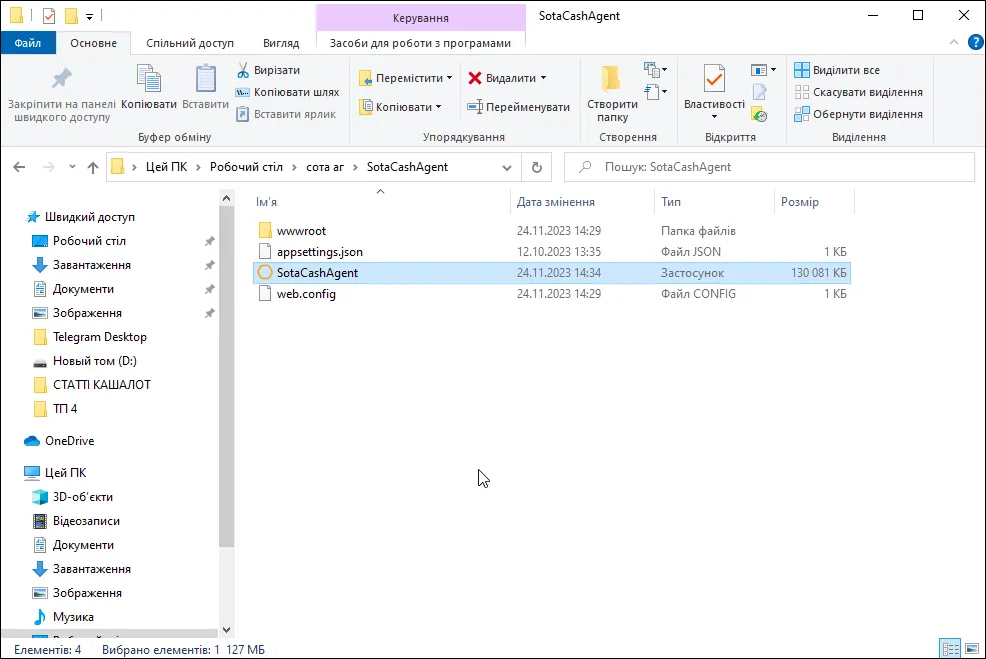Open Властивості checkmark icon
Viewport: 986px width, 659px height.
714,79
